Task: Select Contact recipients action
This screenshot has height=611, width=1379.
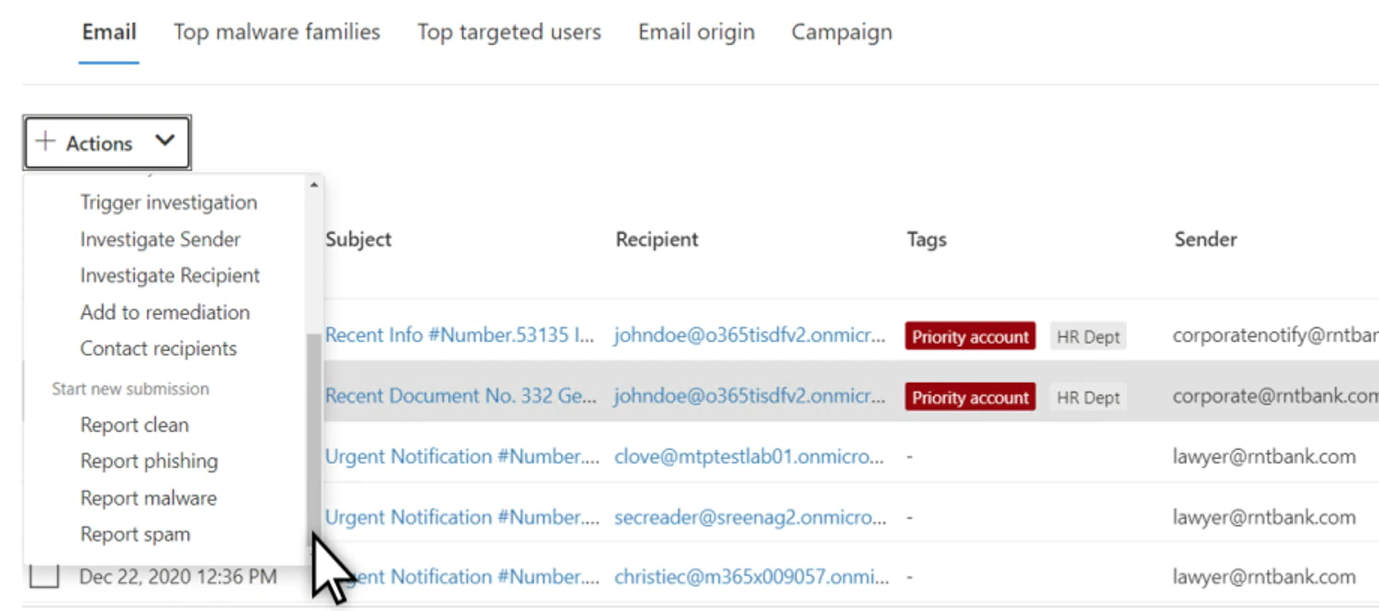Action: (158, 348)
